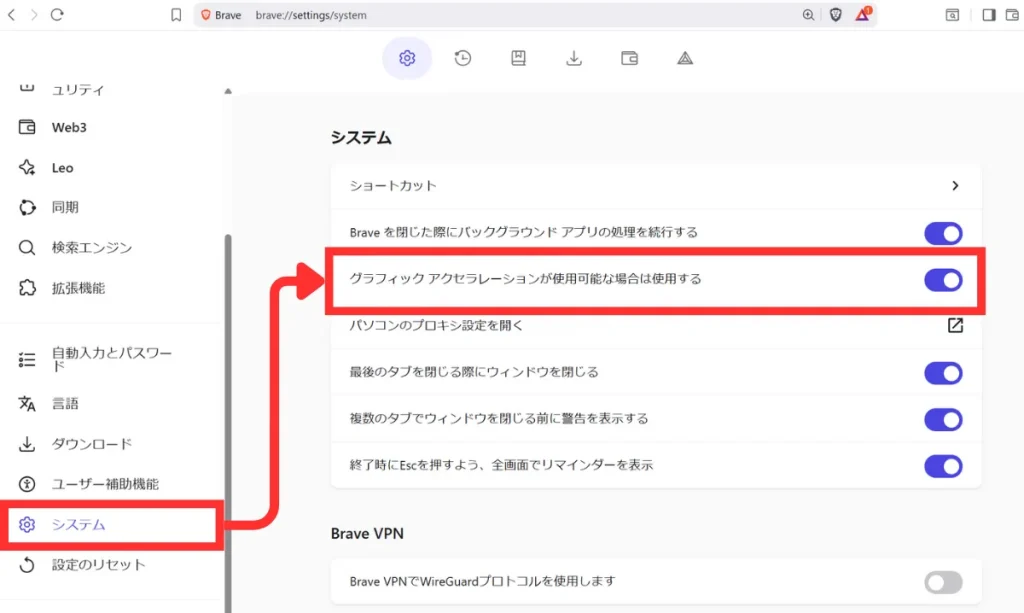Disable continuing background apps when Brave closes
Screen dimensions: 1024x613
941,233
